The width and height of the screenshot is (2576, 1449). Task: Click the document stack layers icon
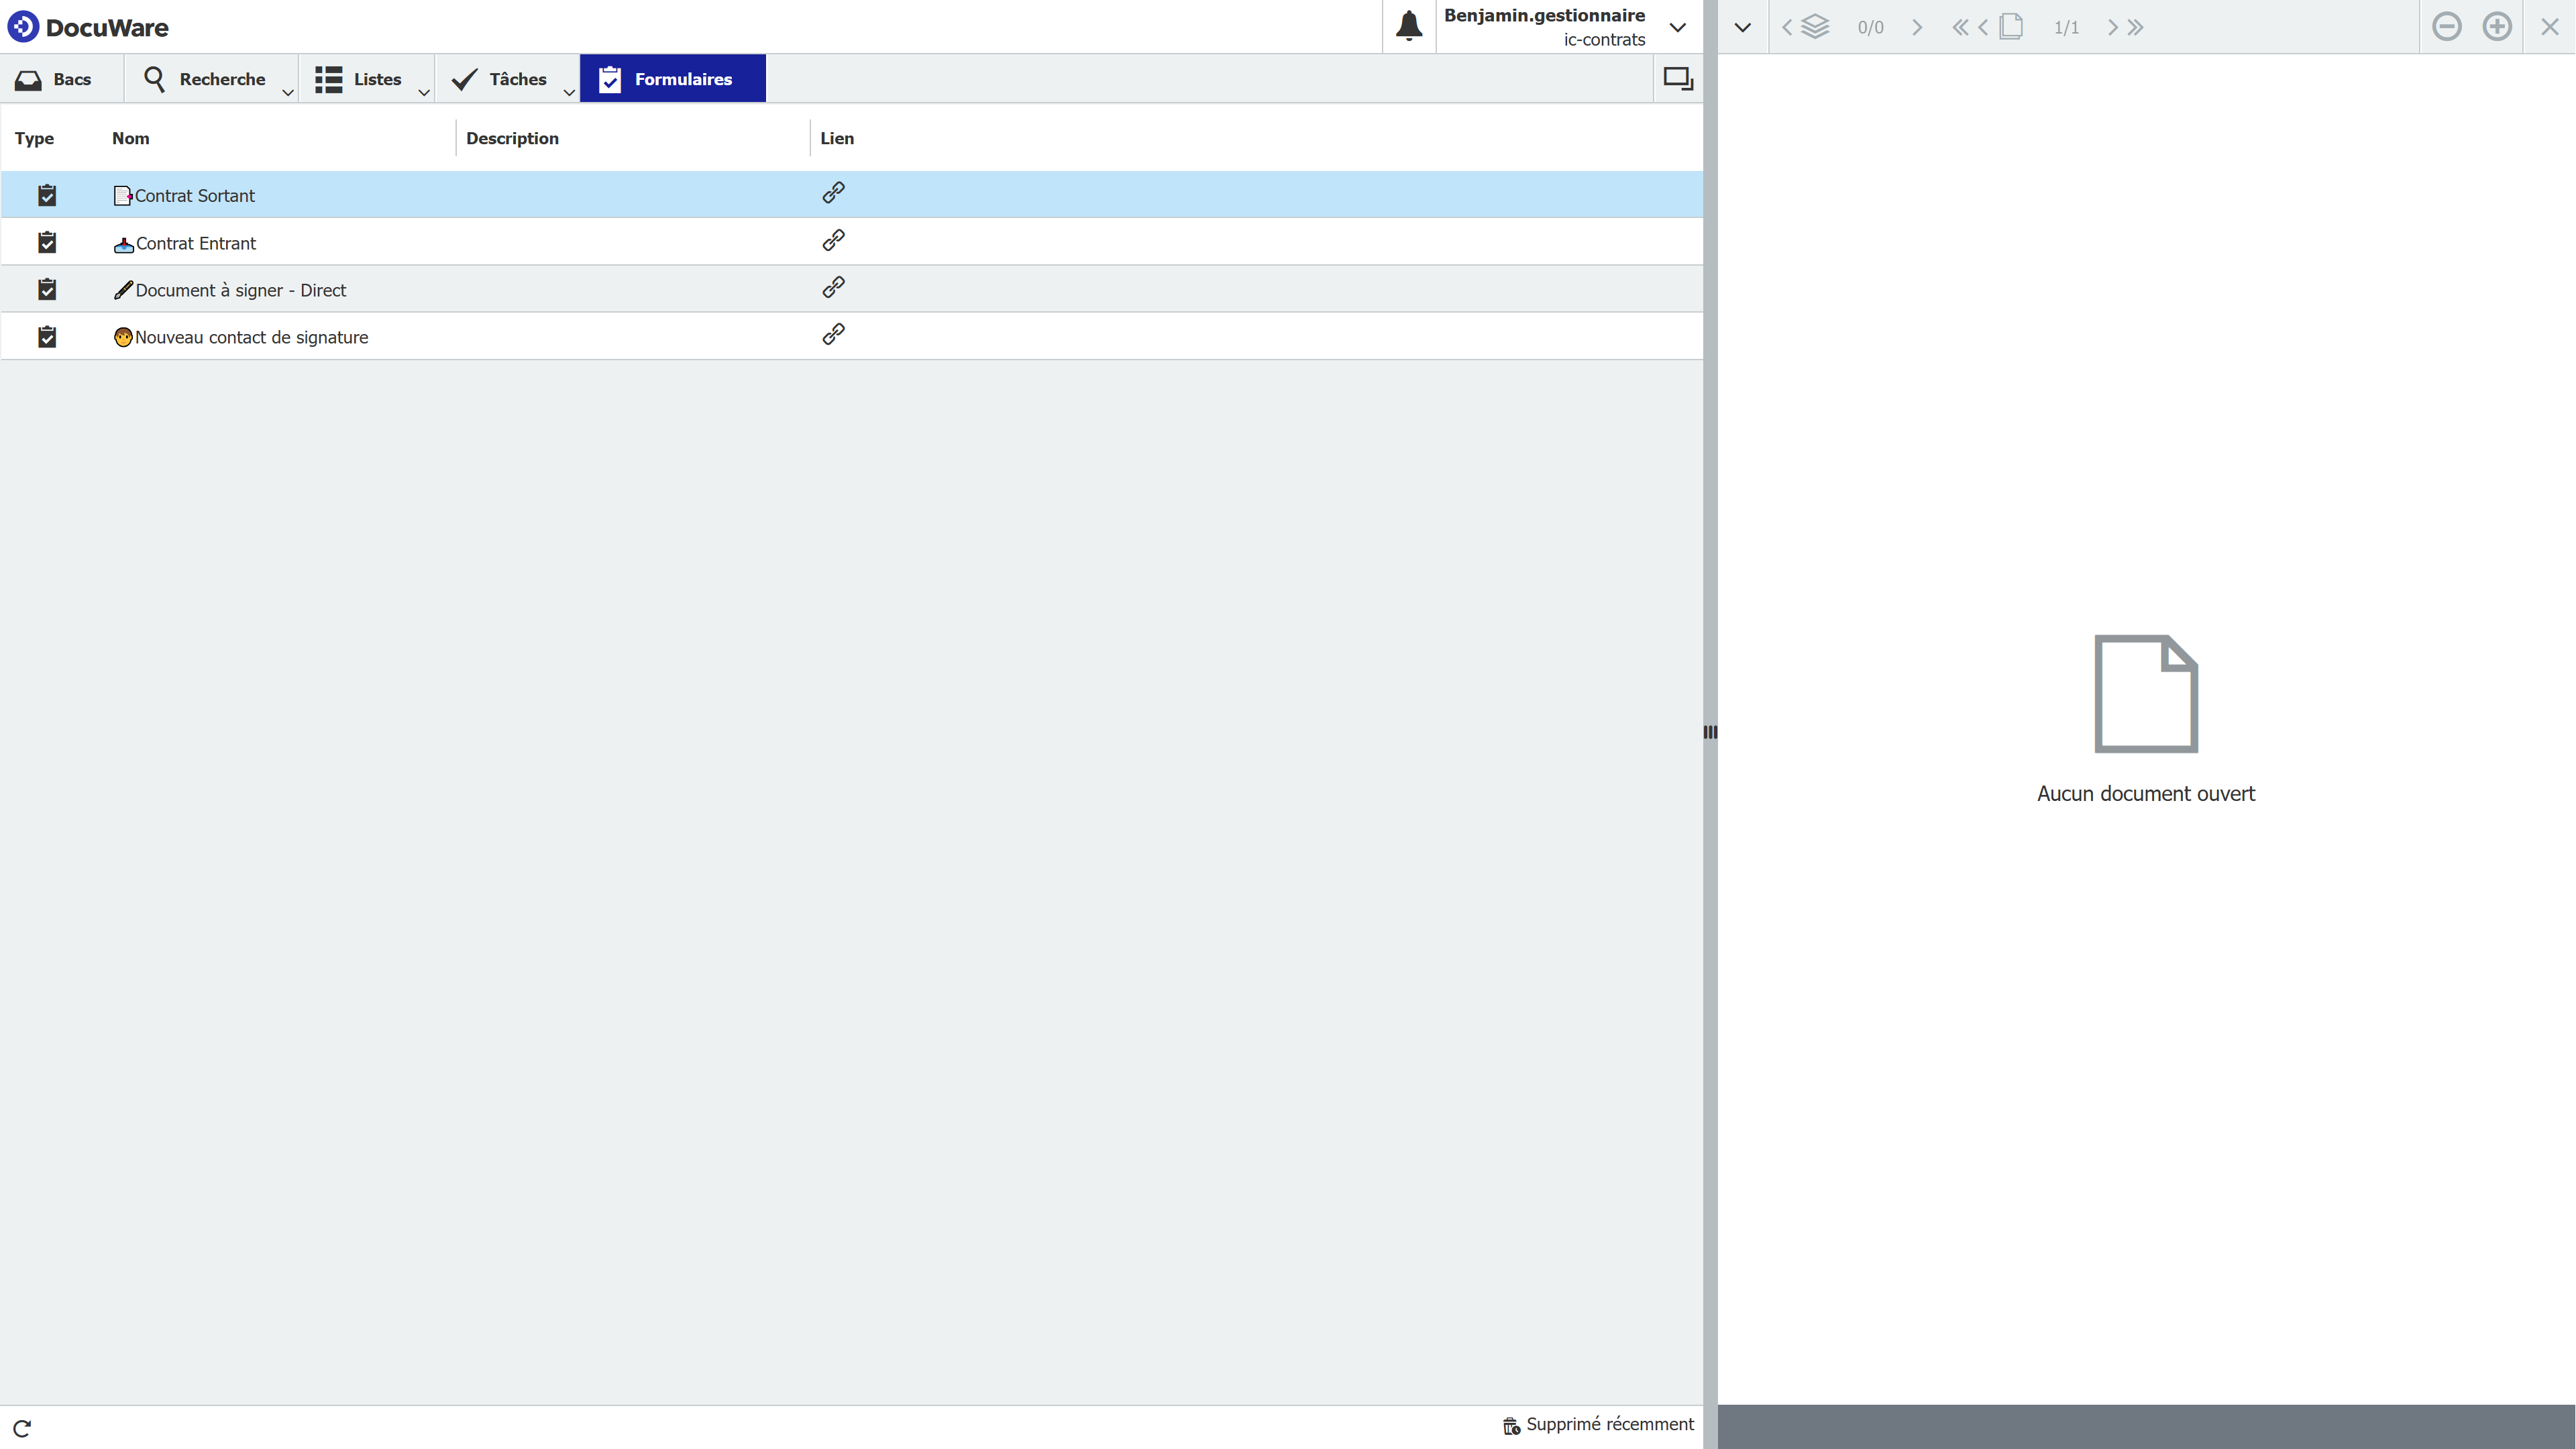[x=1815, y=27]
